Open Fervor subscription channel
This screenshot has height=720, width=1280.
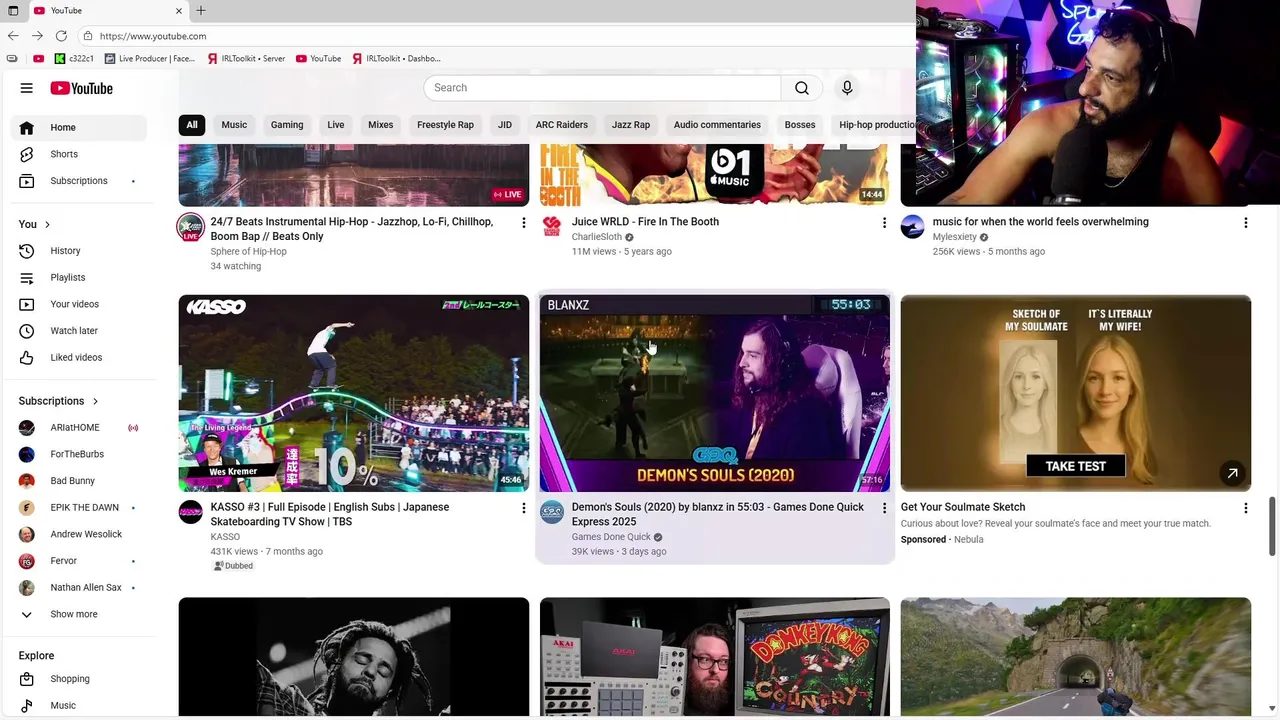point(79,561)
